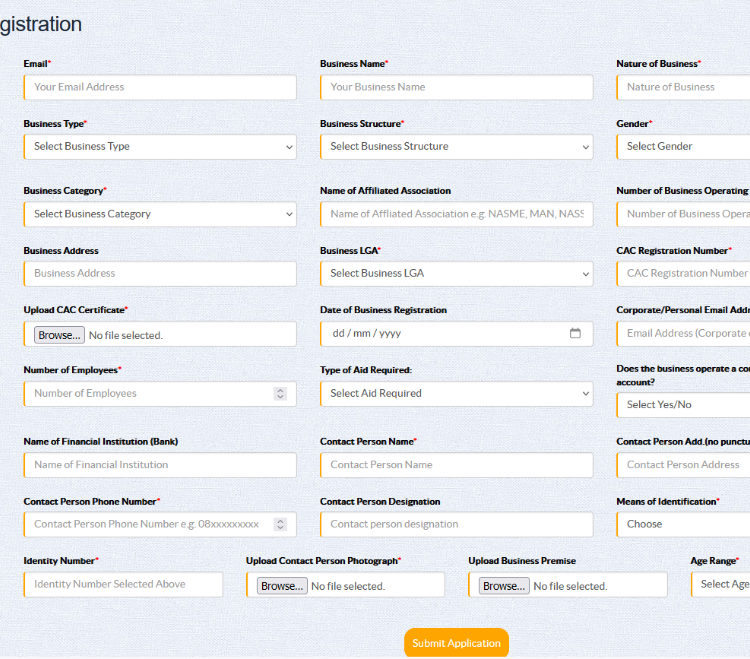The height and width of the screenshot is (659, 750).
Task: Open the Type of Aid Required dropdown
Action: tap(456, 394)
